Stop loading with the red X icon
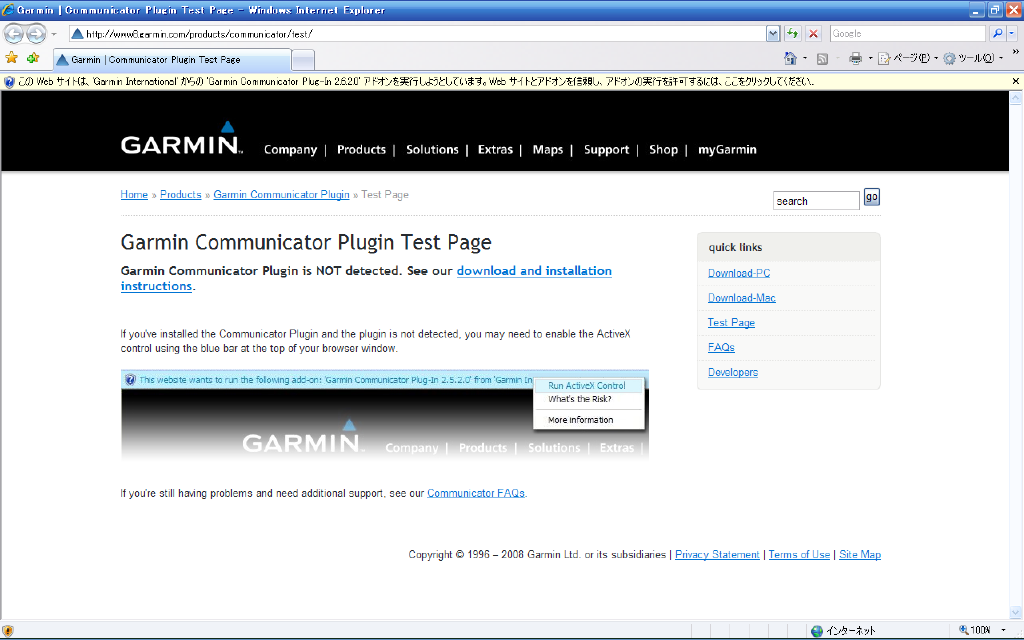The height and width of the screenshot is (640, 1024). point(813,34)
